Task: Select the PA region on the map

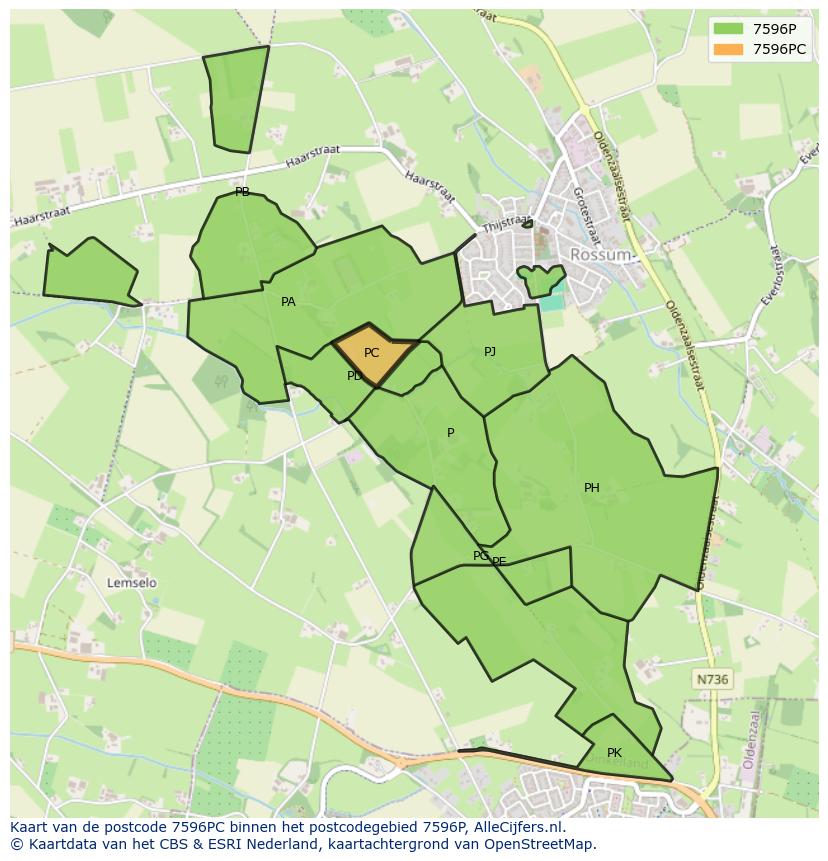Action: coord(288,302)
